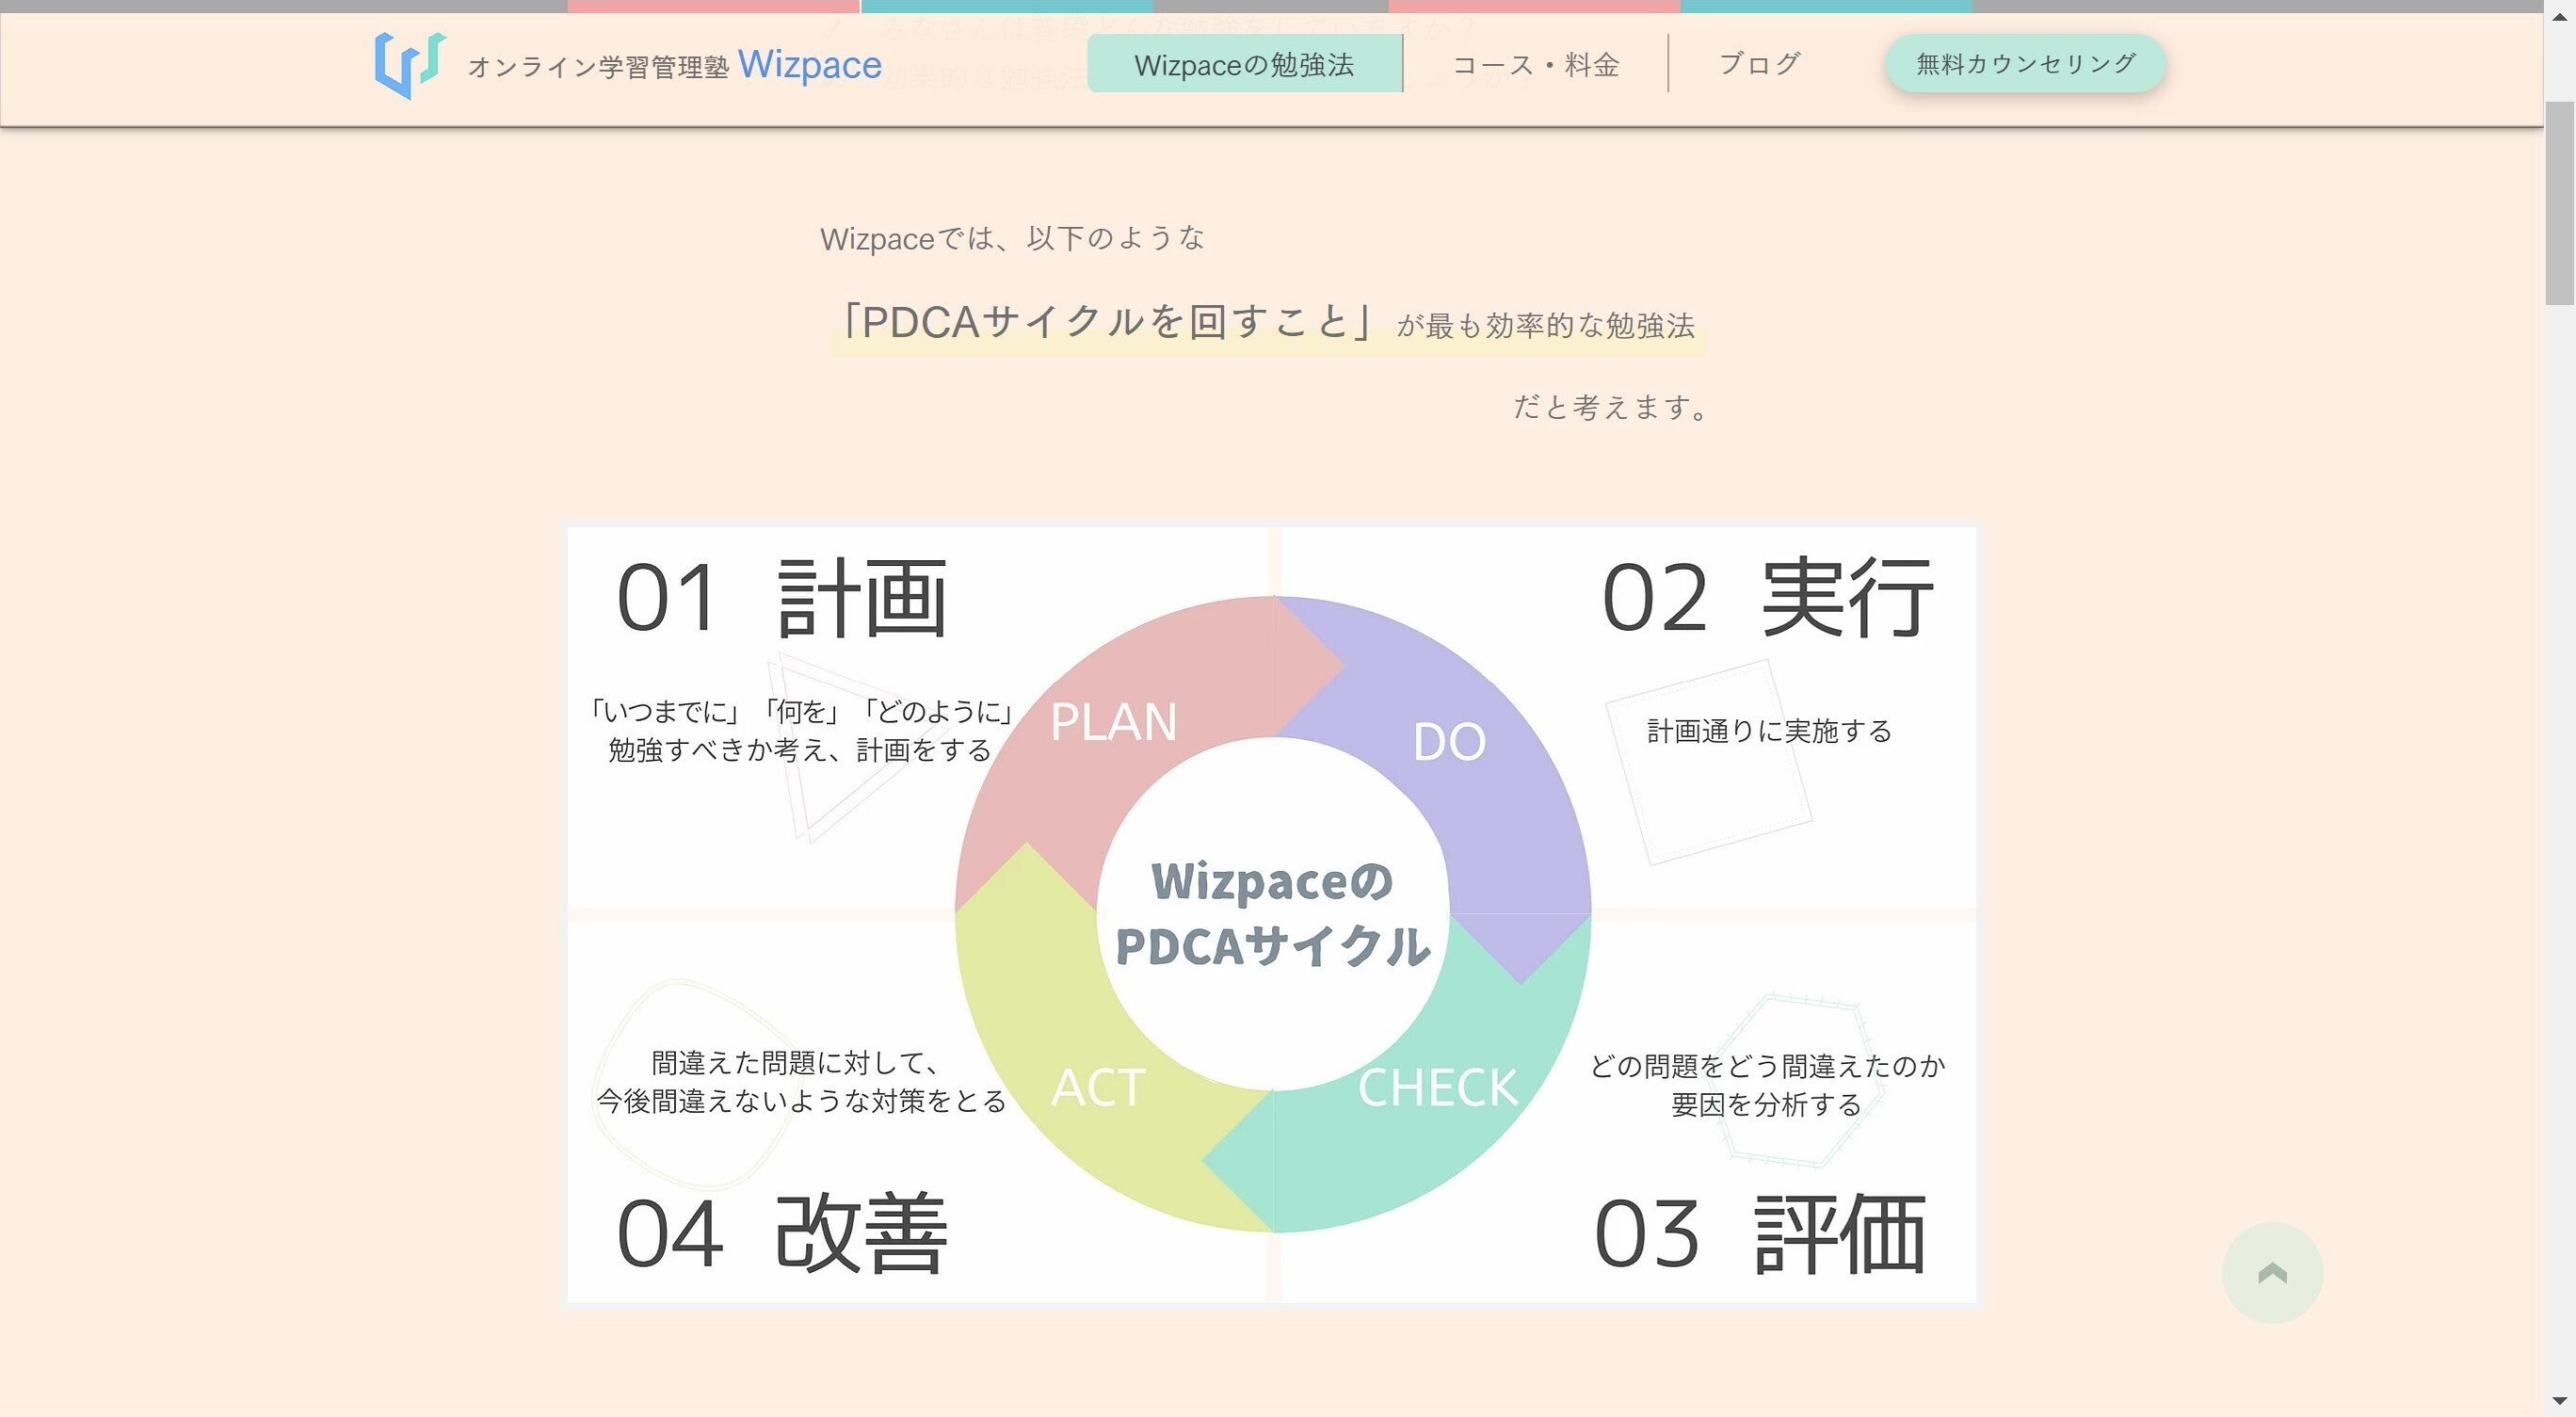Click the オンライン学習管理塾 Wizpace title link
Viewport: 2576px width, 1417px height.
[x=675, y=66]
